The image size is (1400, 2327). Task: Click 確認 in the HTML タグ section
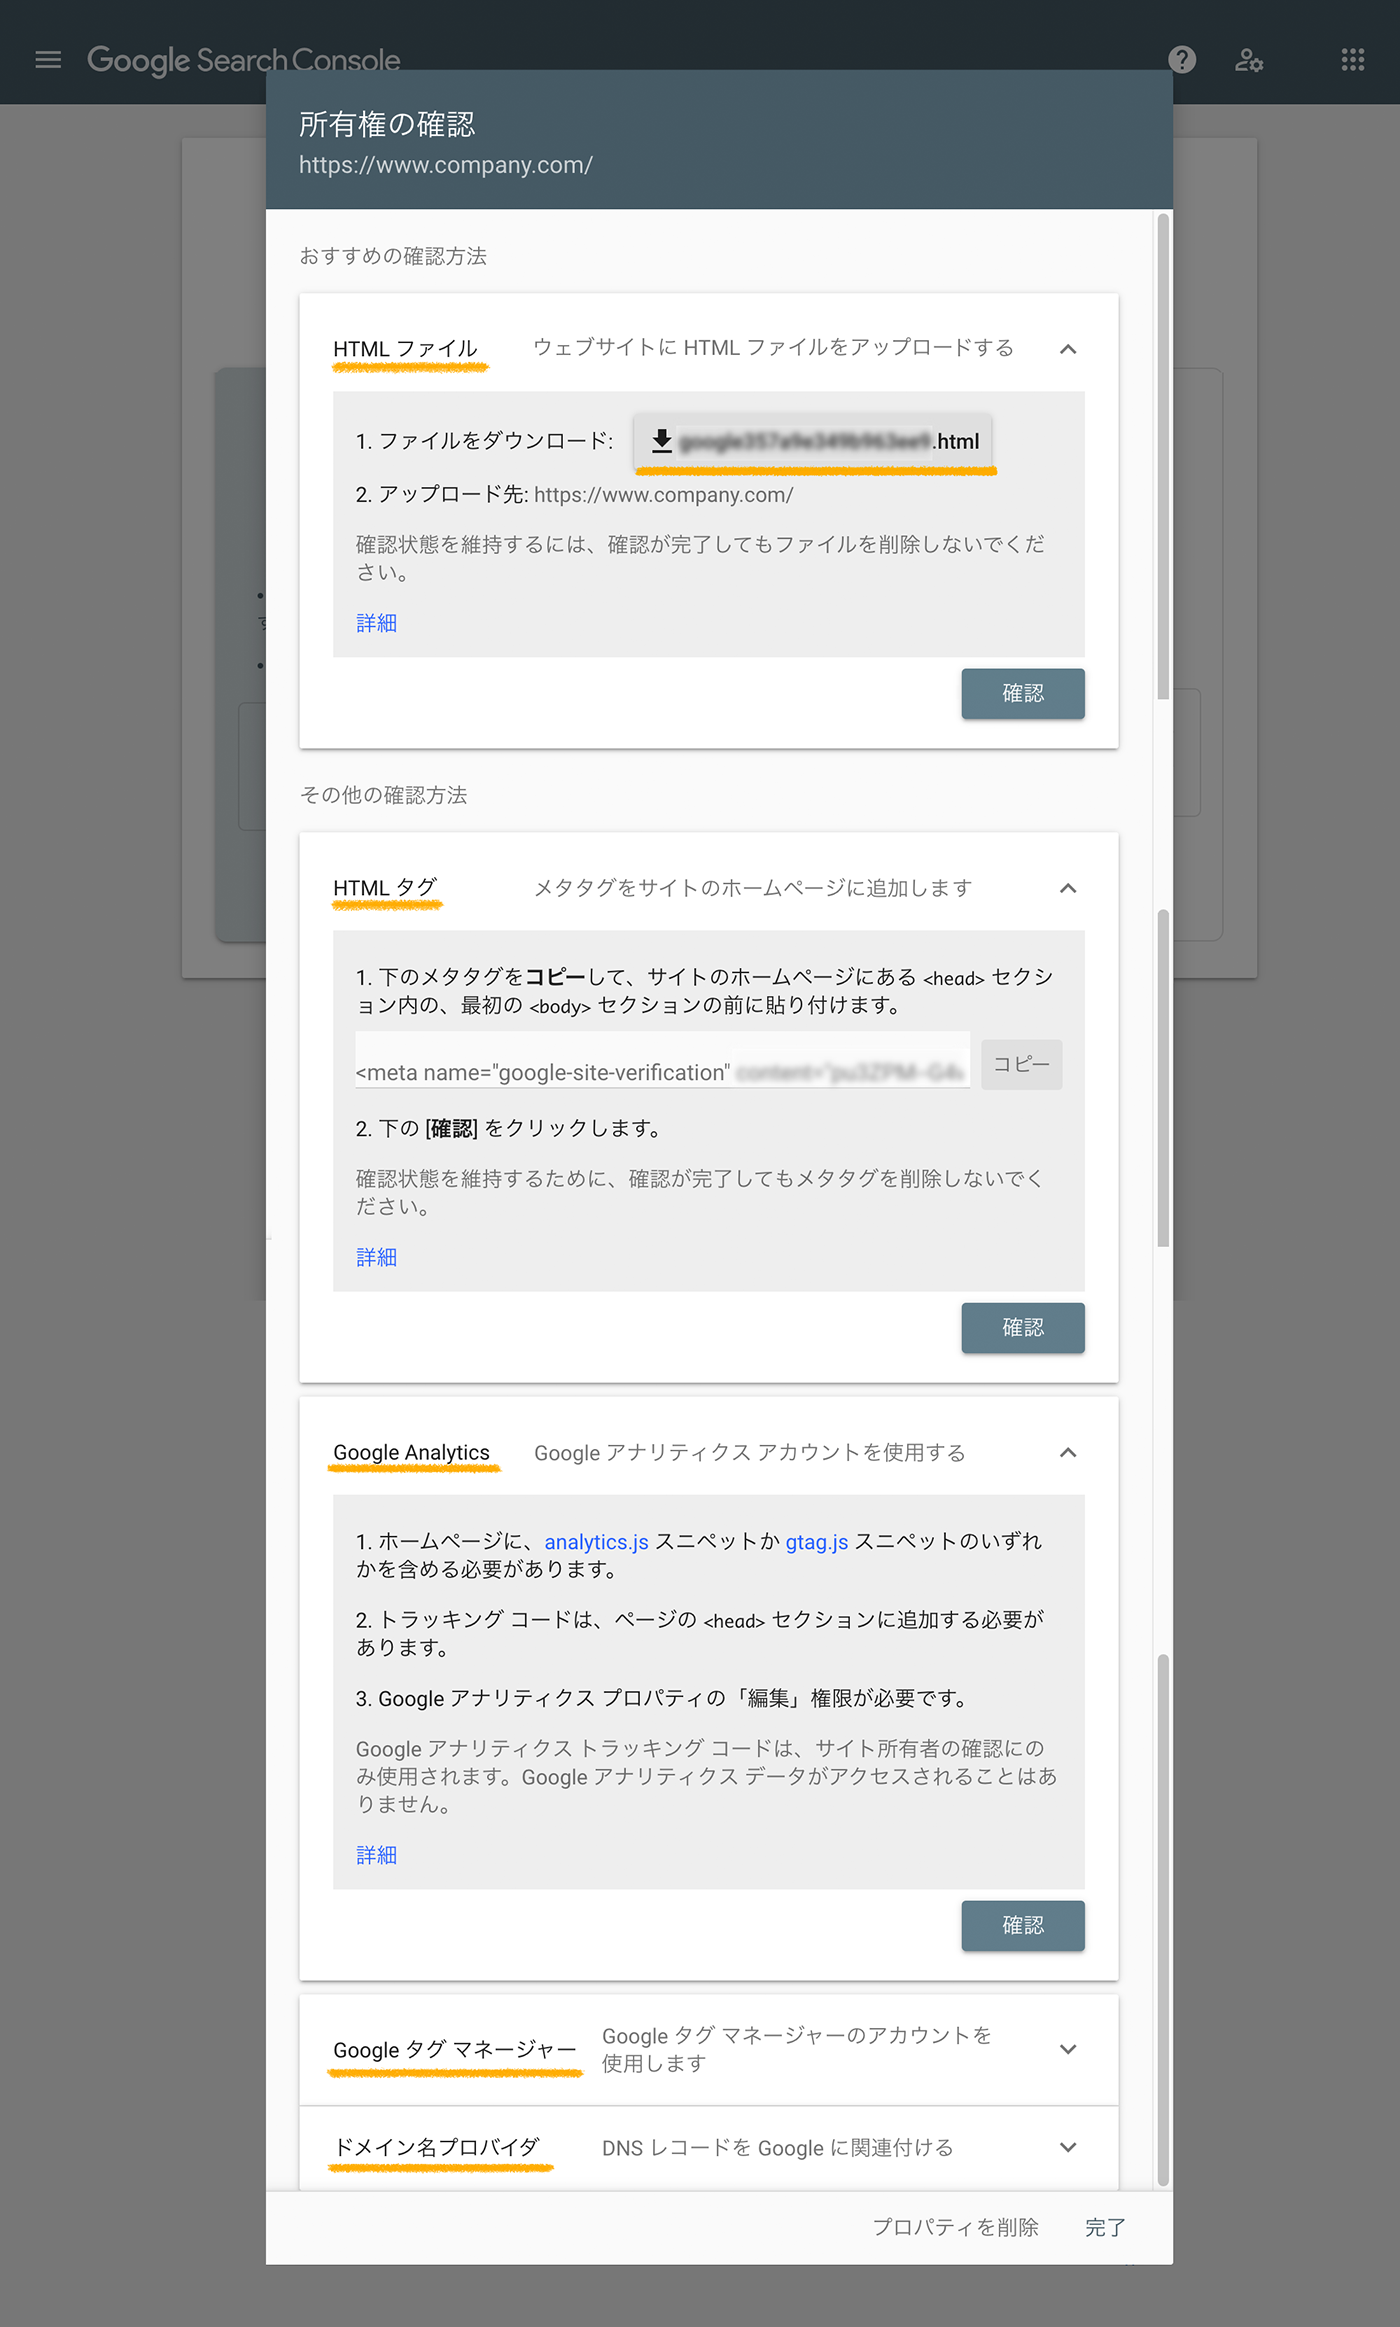pyautogui.click(x=1023, y=1327)
